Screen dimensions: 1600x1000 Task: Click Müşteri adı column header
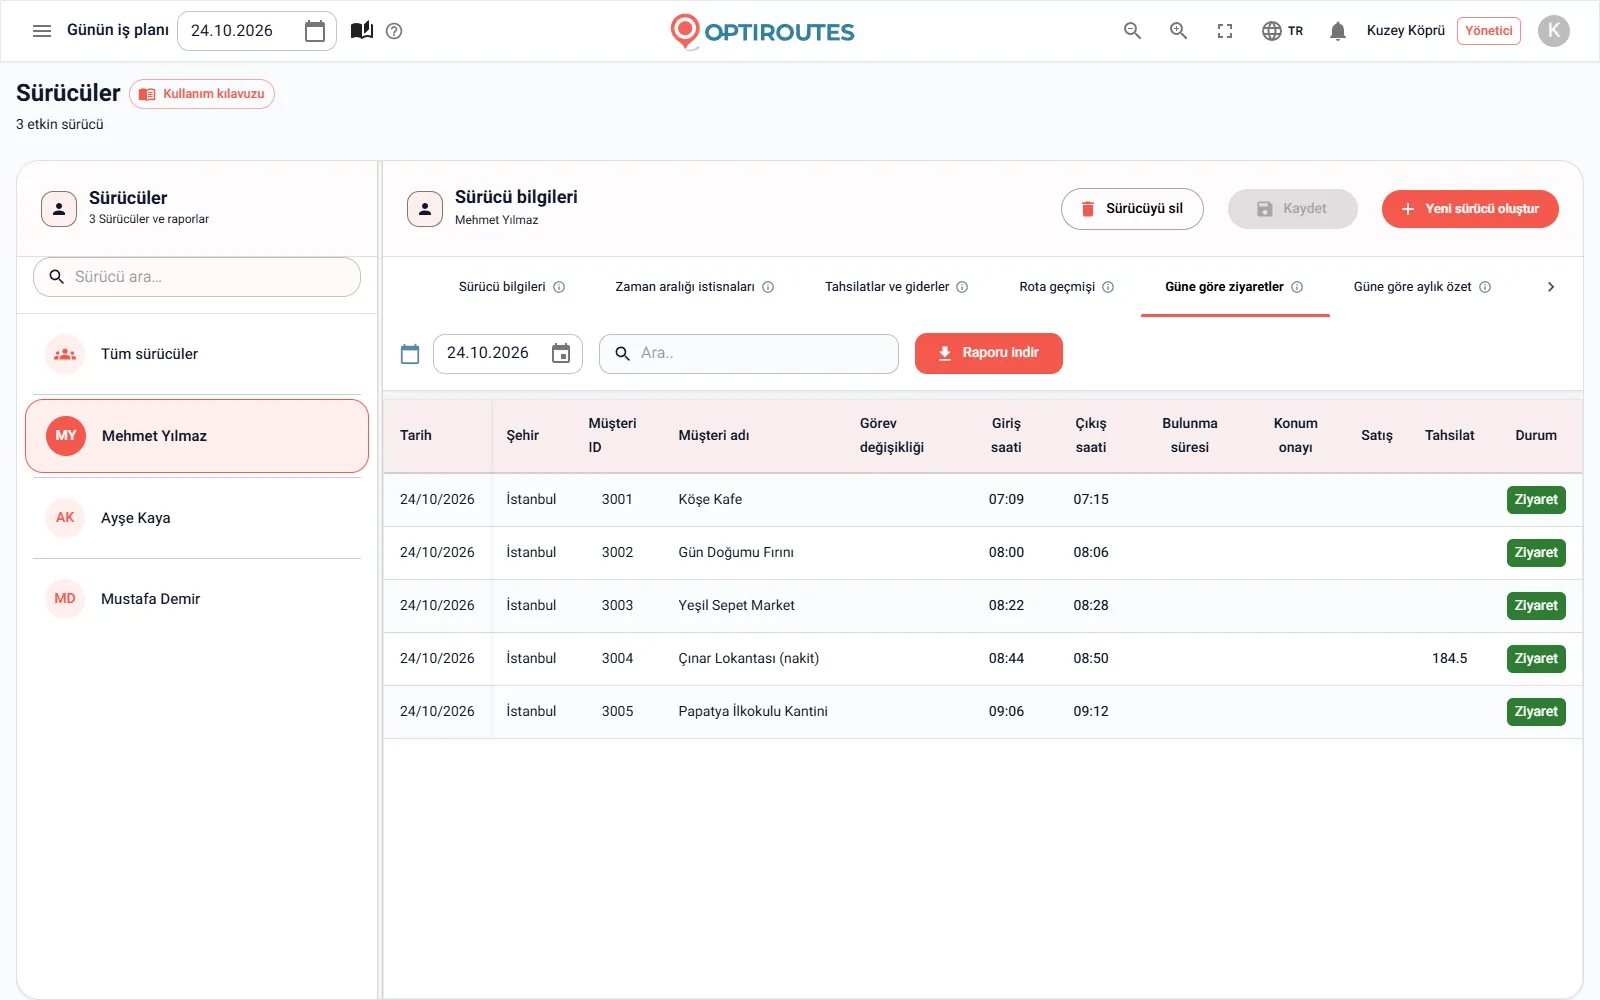[714, 436]
